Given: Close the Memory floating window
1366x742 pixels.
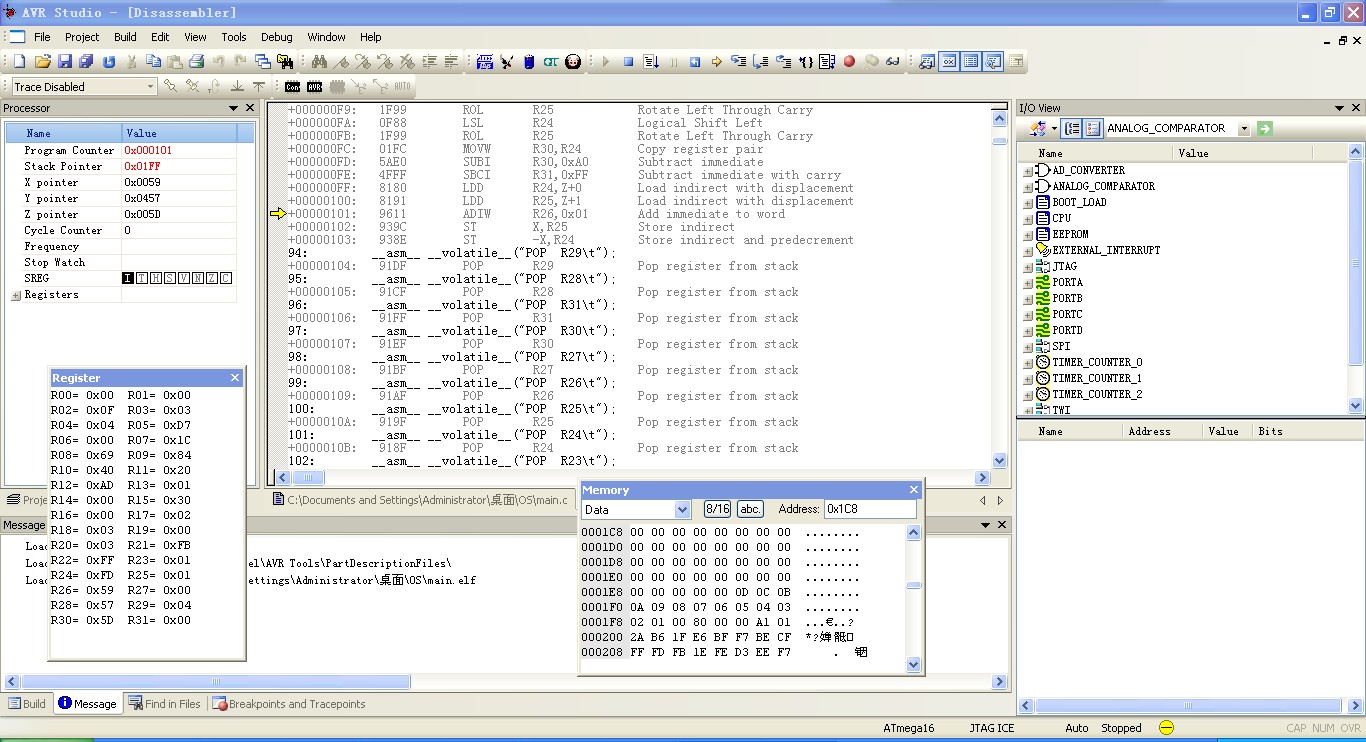Looking at the screenshot, I should click(x=914, y=490).
